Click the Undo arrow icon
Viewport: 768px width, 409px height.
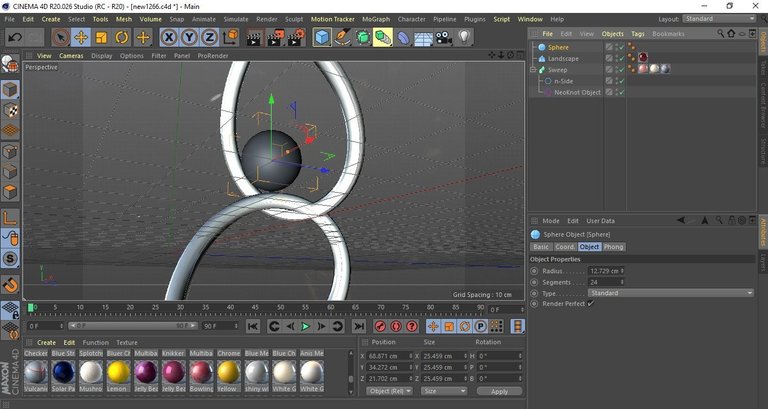point(15,37)
